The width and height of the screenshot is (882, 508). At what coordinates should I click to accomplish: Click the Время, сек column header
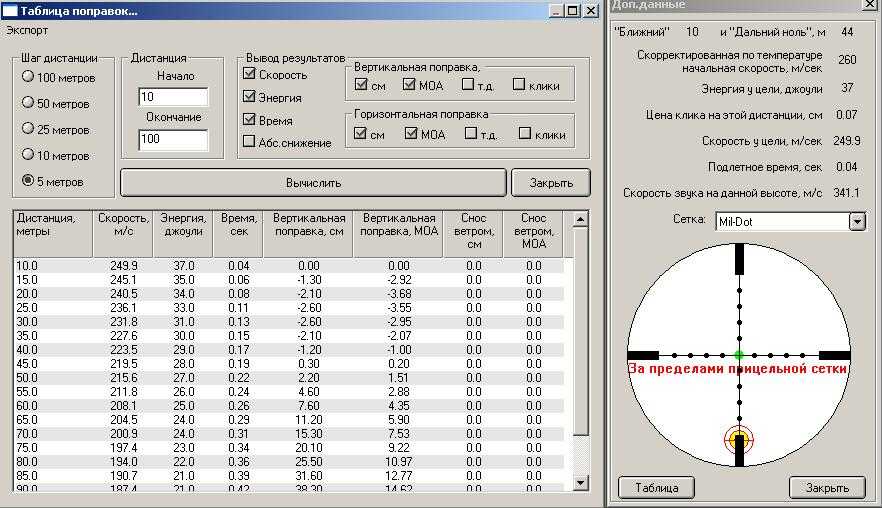pos(238,233)
